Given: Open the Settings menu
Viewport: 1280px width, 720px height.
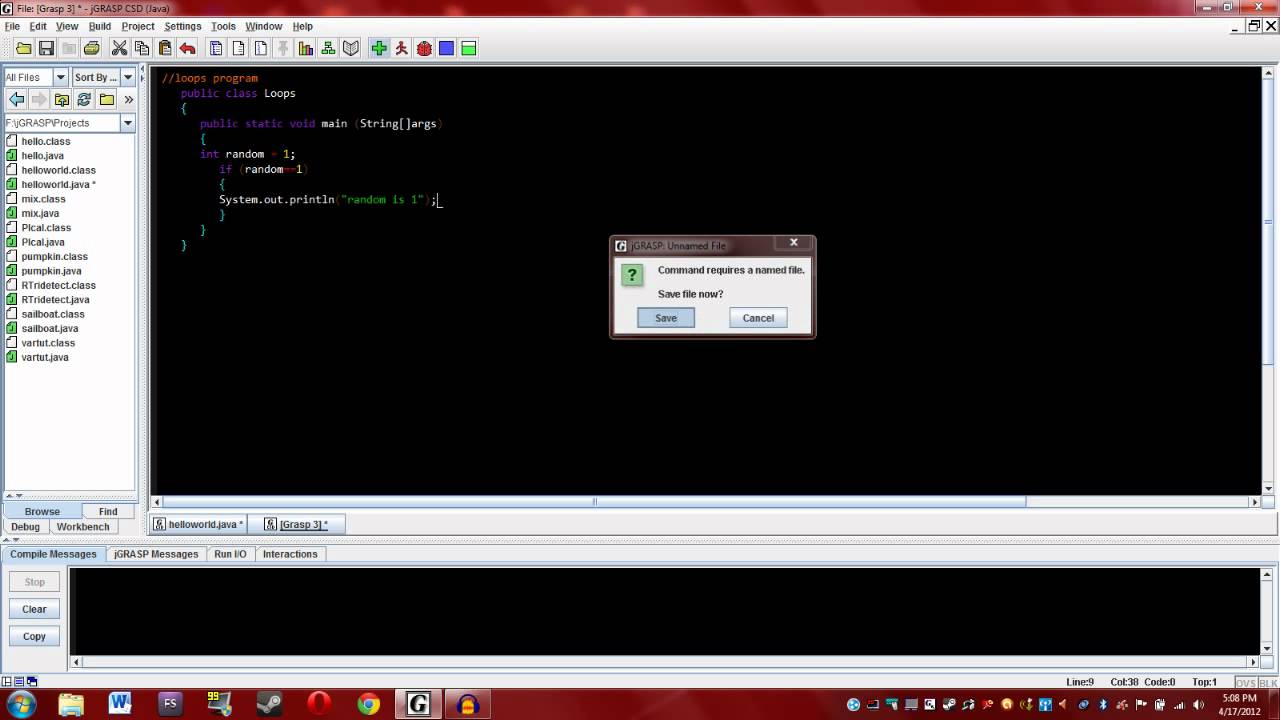Looking at the screenshot, I should [x=183, y=26].
